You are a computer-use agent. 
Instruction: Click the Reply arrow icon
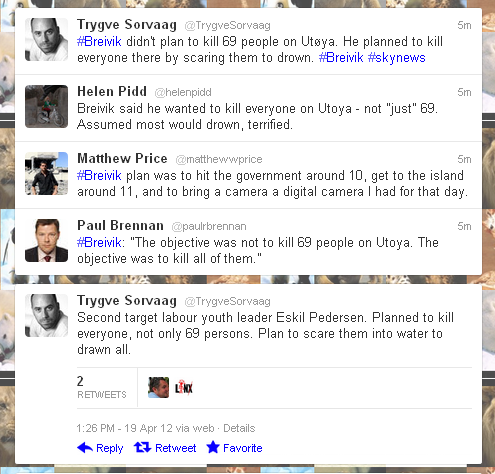(x=85, y=448)
